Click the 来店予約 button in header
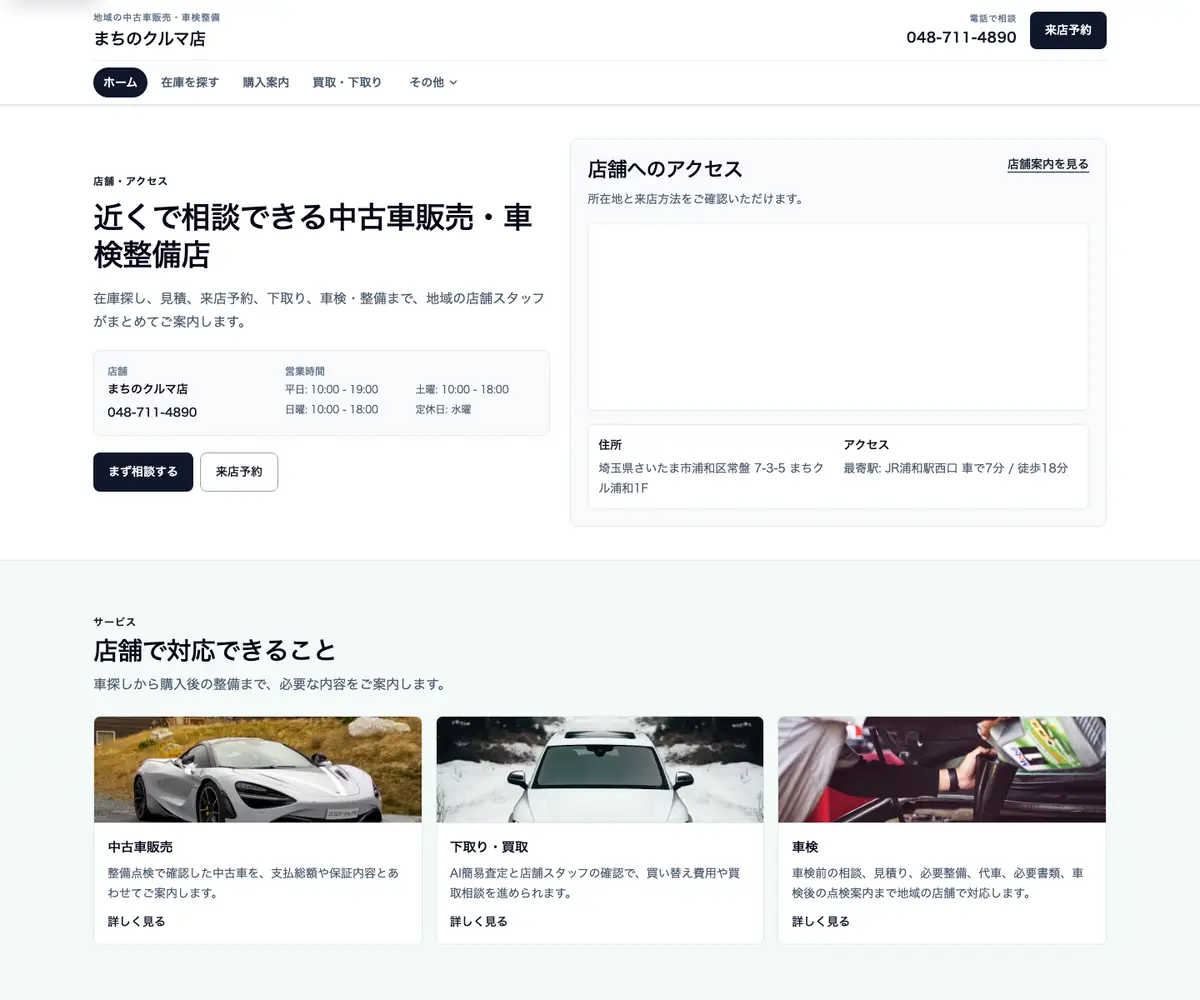Image resolution: width=1200 pixels, height=1000 pixels. tap(1068, 30)
